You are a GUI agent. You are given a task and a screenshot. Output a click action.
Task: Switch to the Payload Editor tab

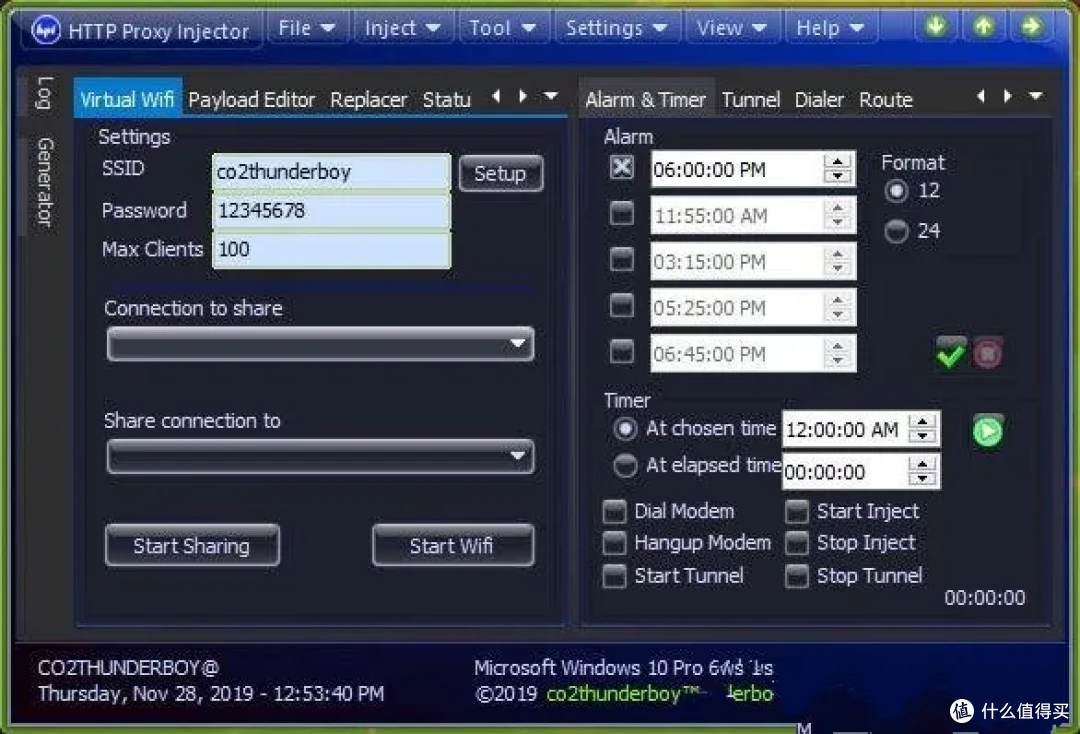(x=251, y=100)
